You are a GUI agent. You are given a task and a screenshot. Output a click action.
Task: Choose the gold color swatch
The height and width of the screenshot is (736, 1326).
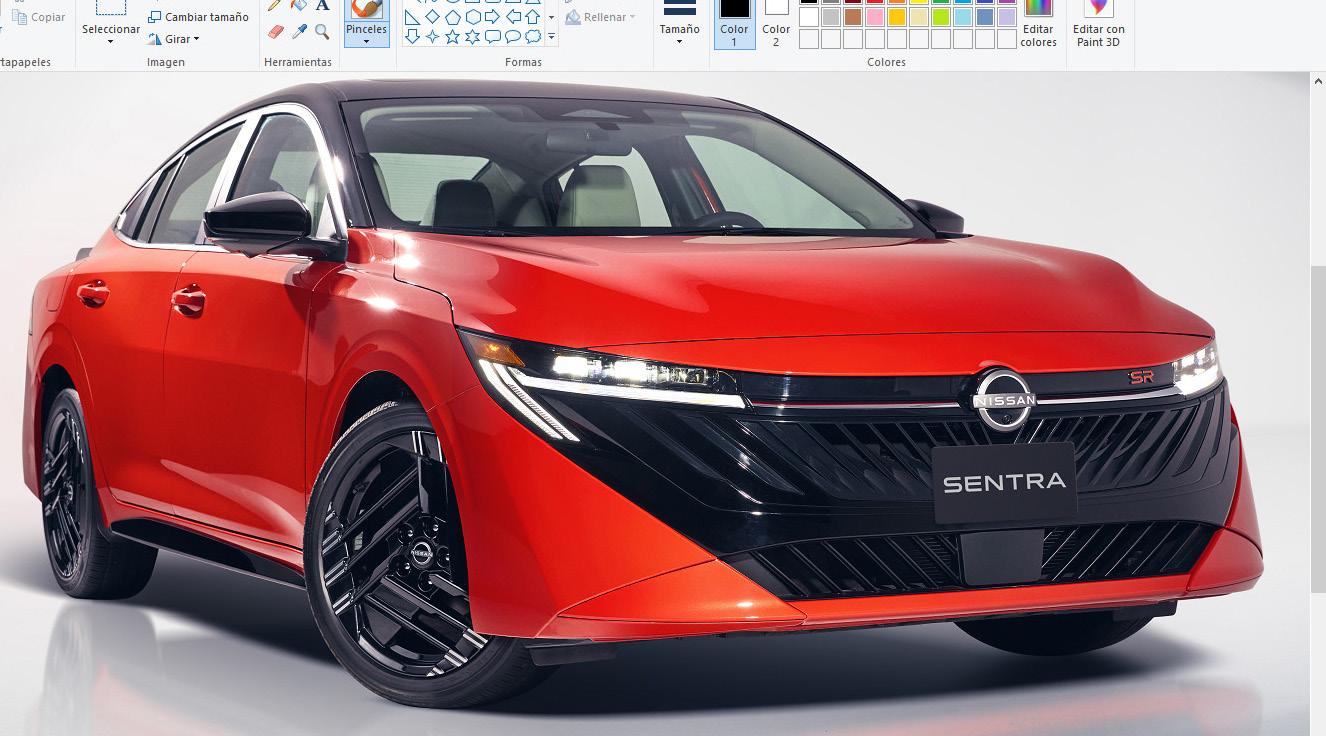(897, 17)
